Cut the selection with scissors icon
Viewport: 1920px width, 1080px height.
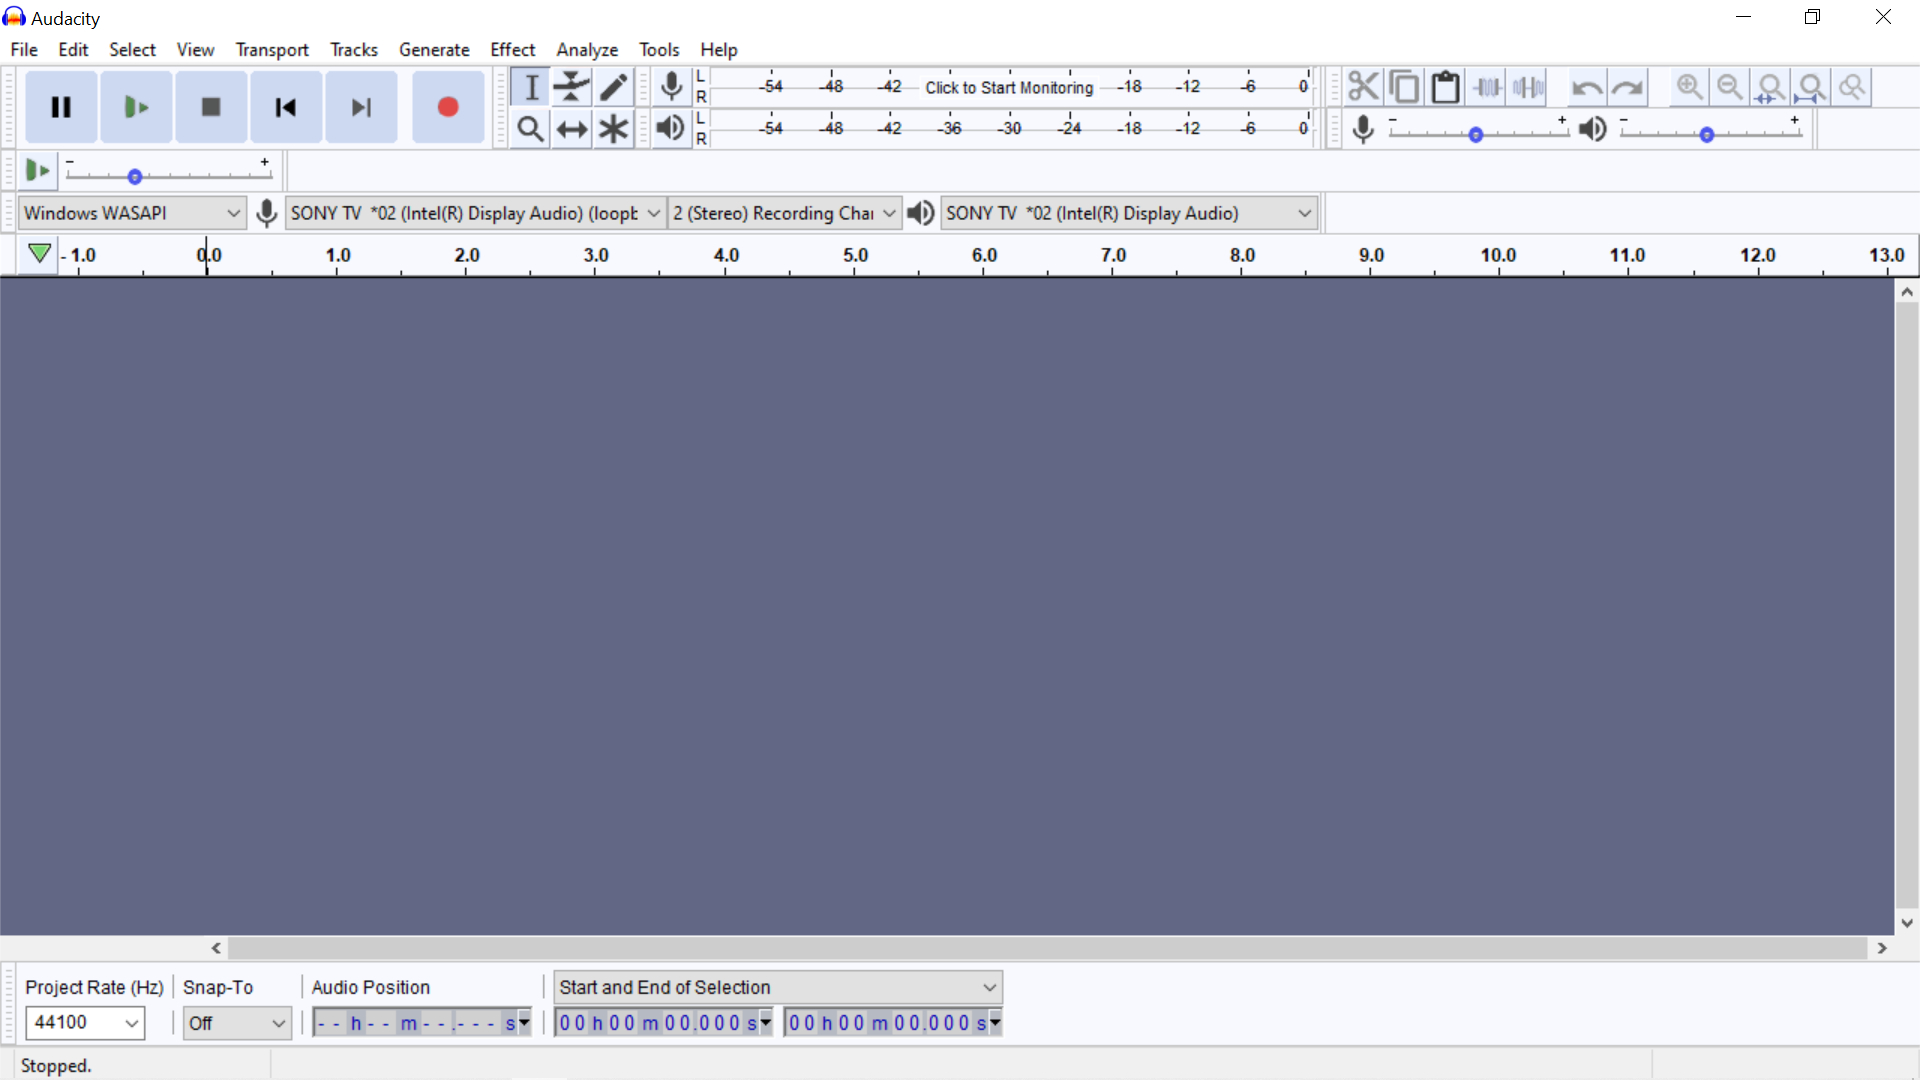[1363, 87]
